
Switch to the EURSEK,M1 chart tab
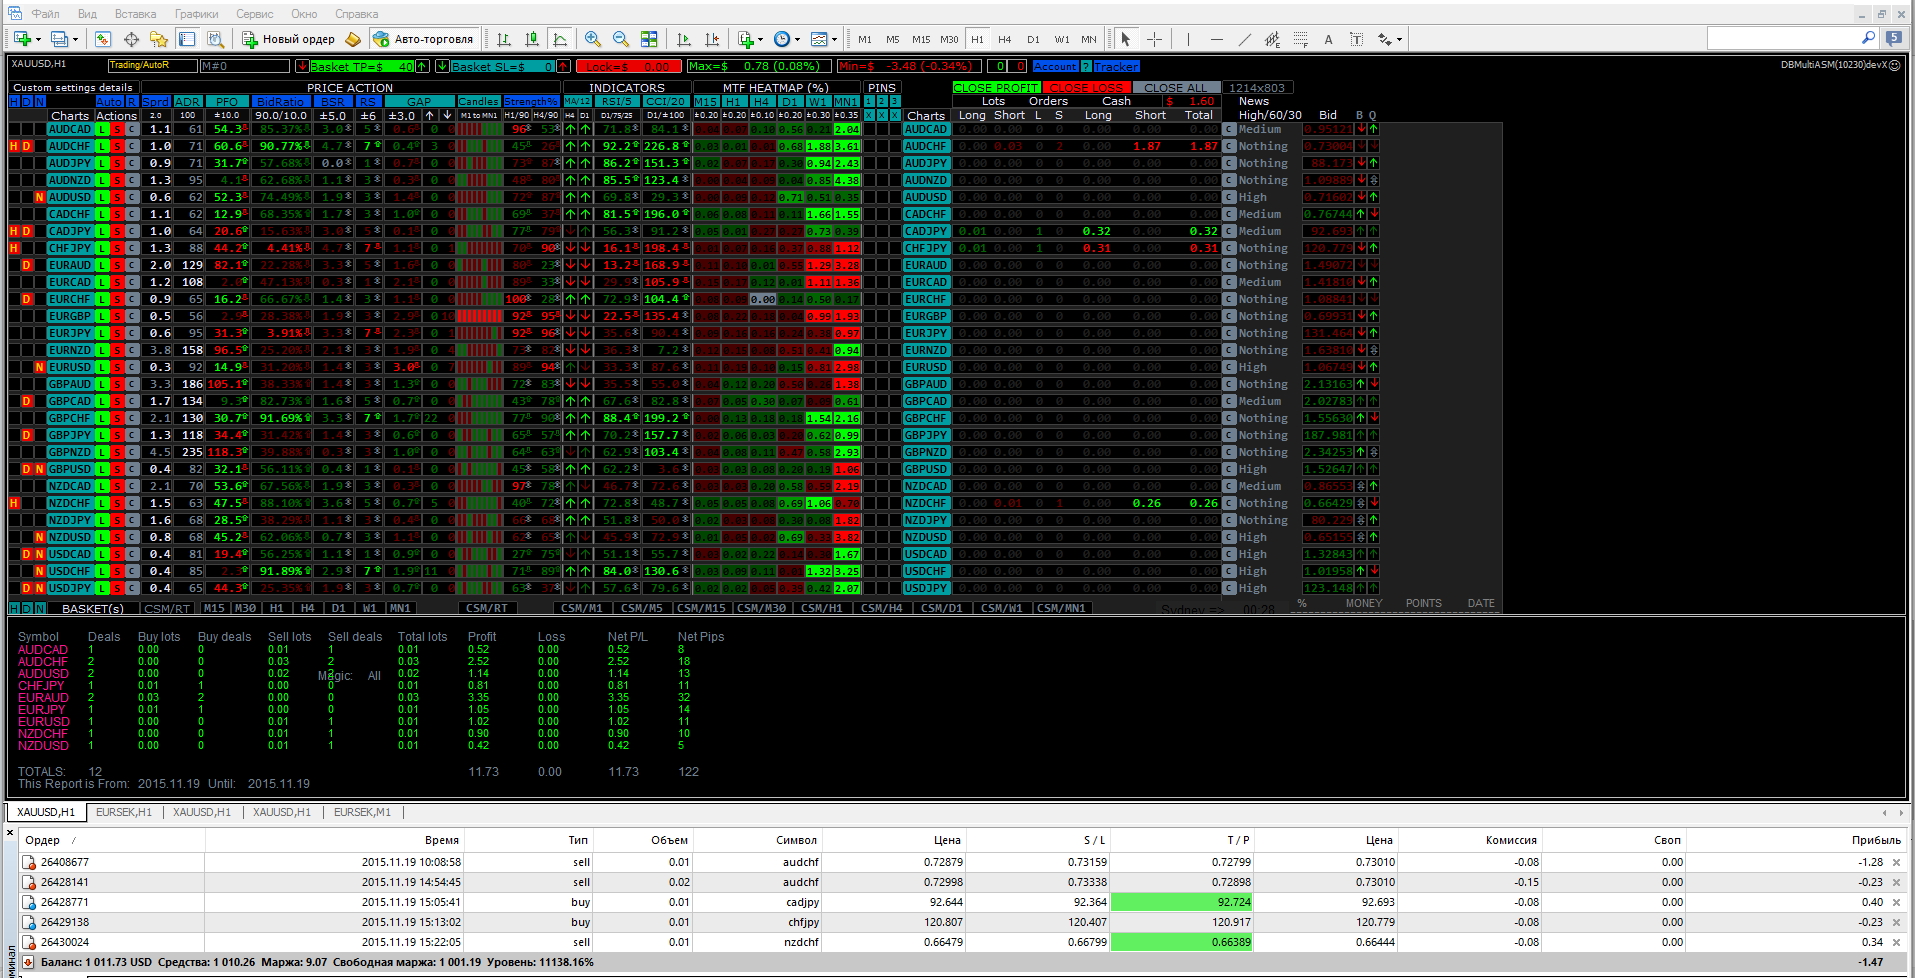[x=362, y=812]
